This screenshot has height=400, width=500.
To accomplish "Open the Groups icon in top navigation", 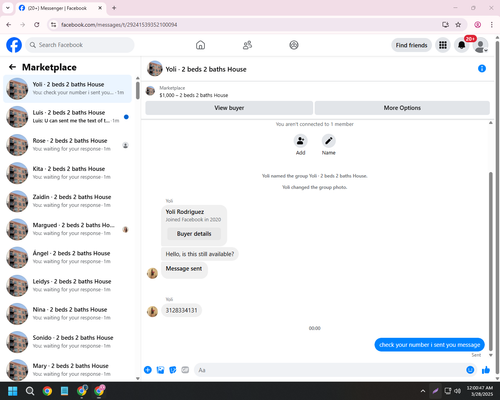I will (294, 45).
